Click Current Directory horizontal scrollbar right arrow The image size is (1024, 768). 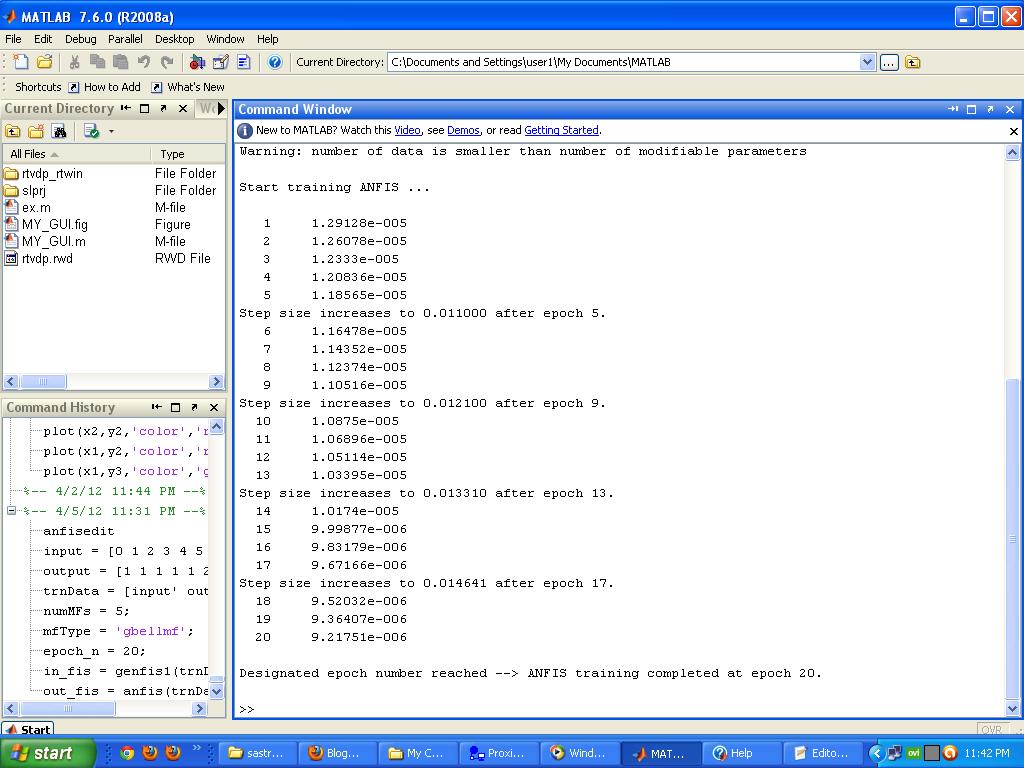(216, 381)
